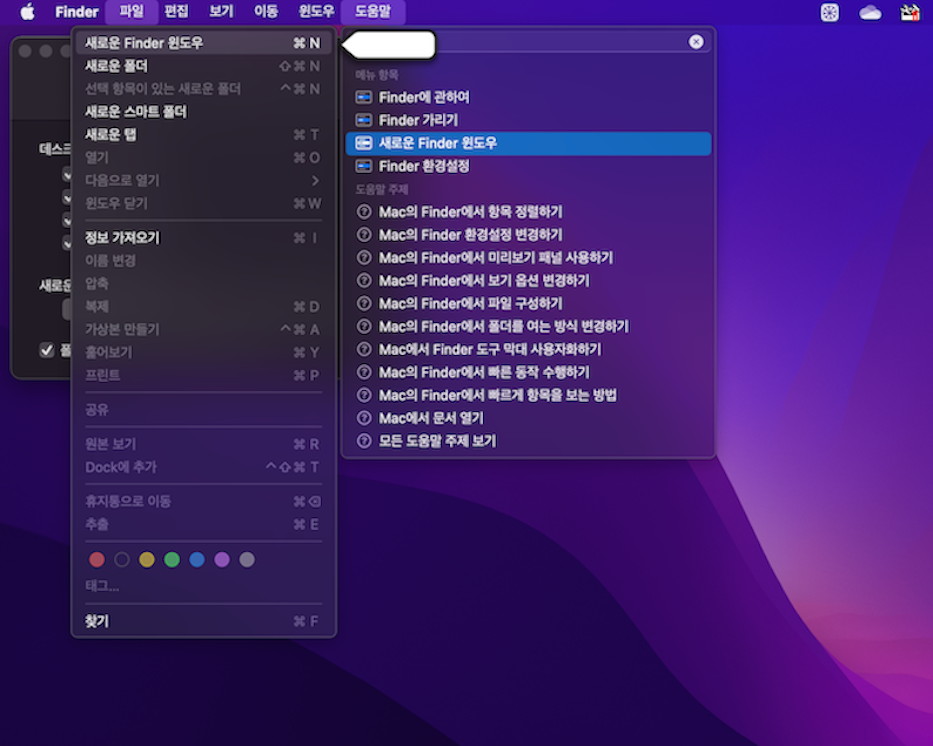Click the Finder icon beside "Finder 환경설정"

coord(362,166)
